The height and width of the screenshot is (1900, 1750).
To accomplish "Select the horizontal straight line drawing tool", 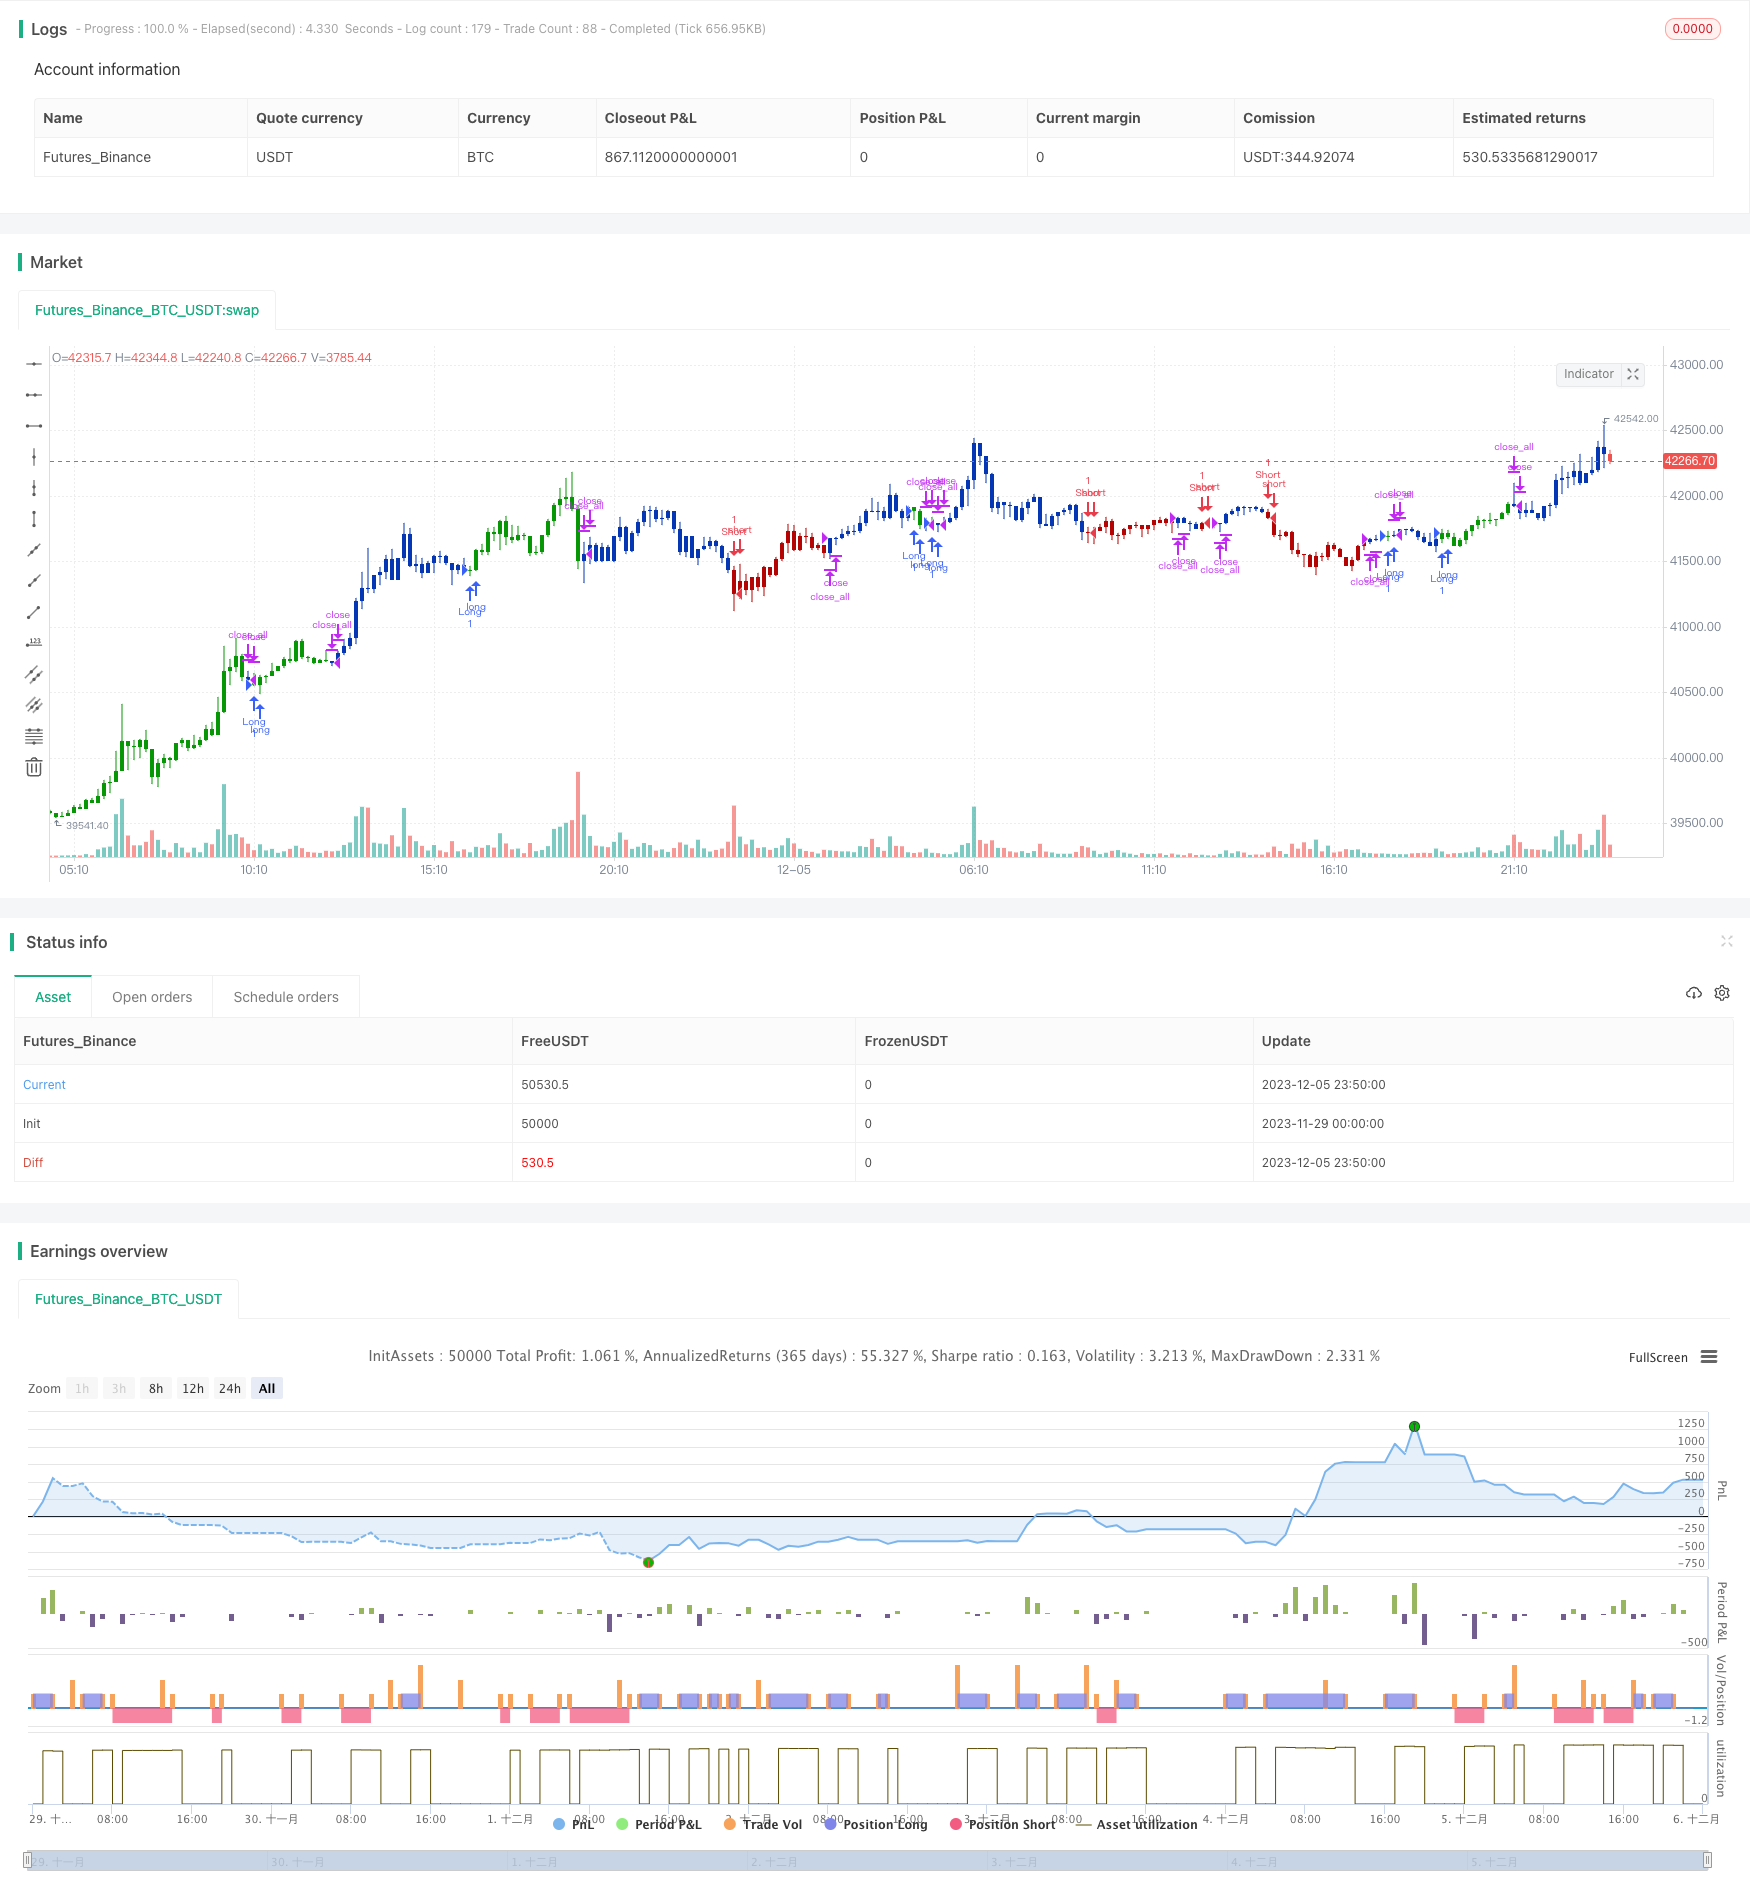I will [34, 364].
